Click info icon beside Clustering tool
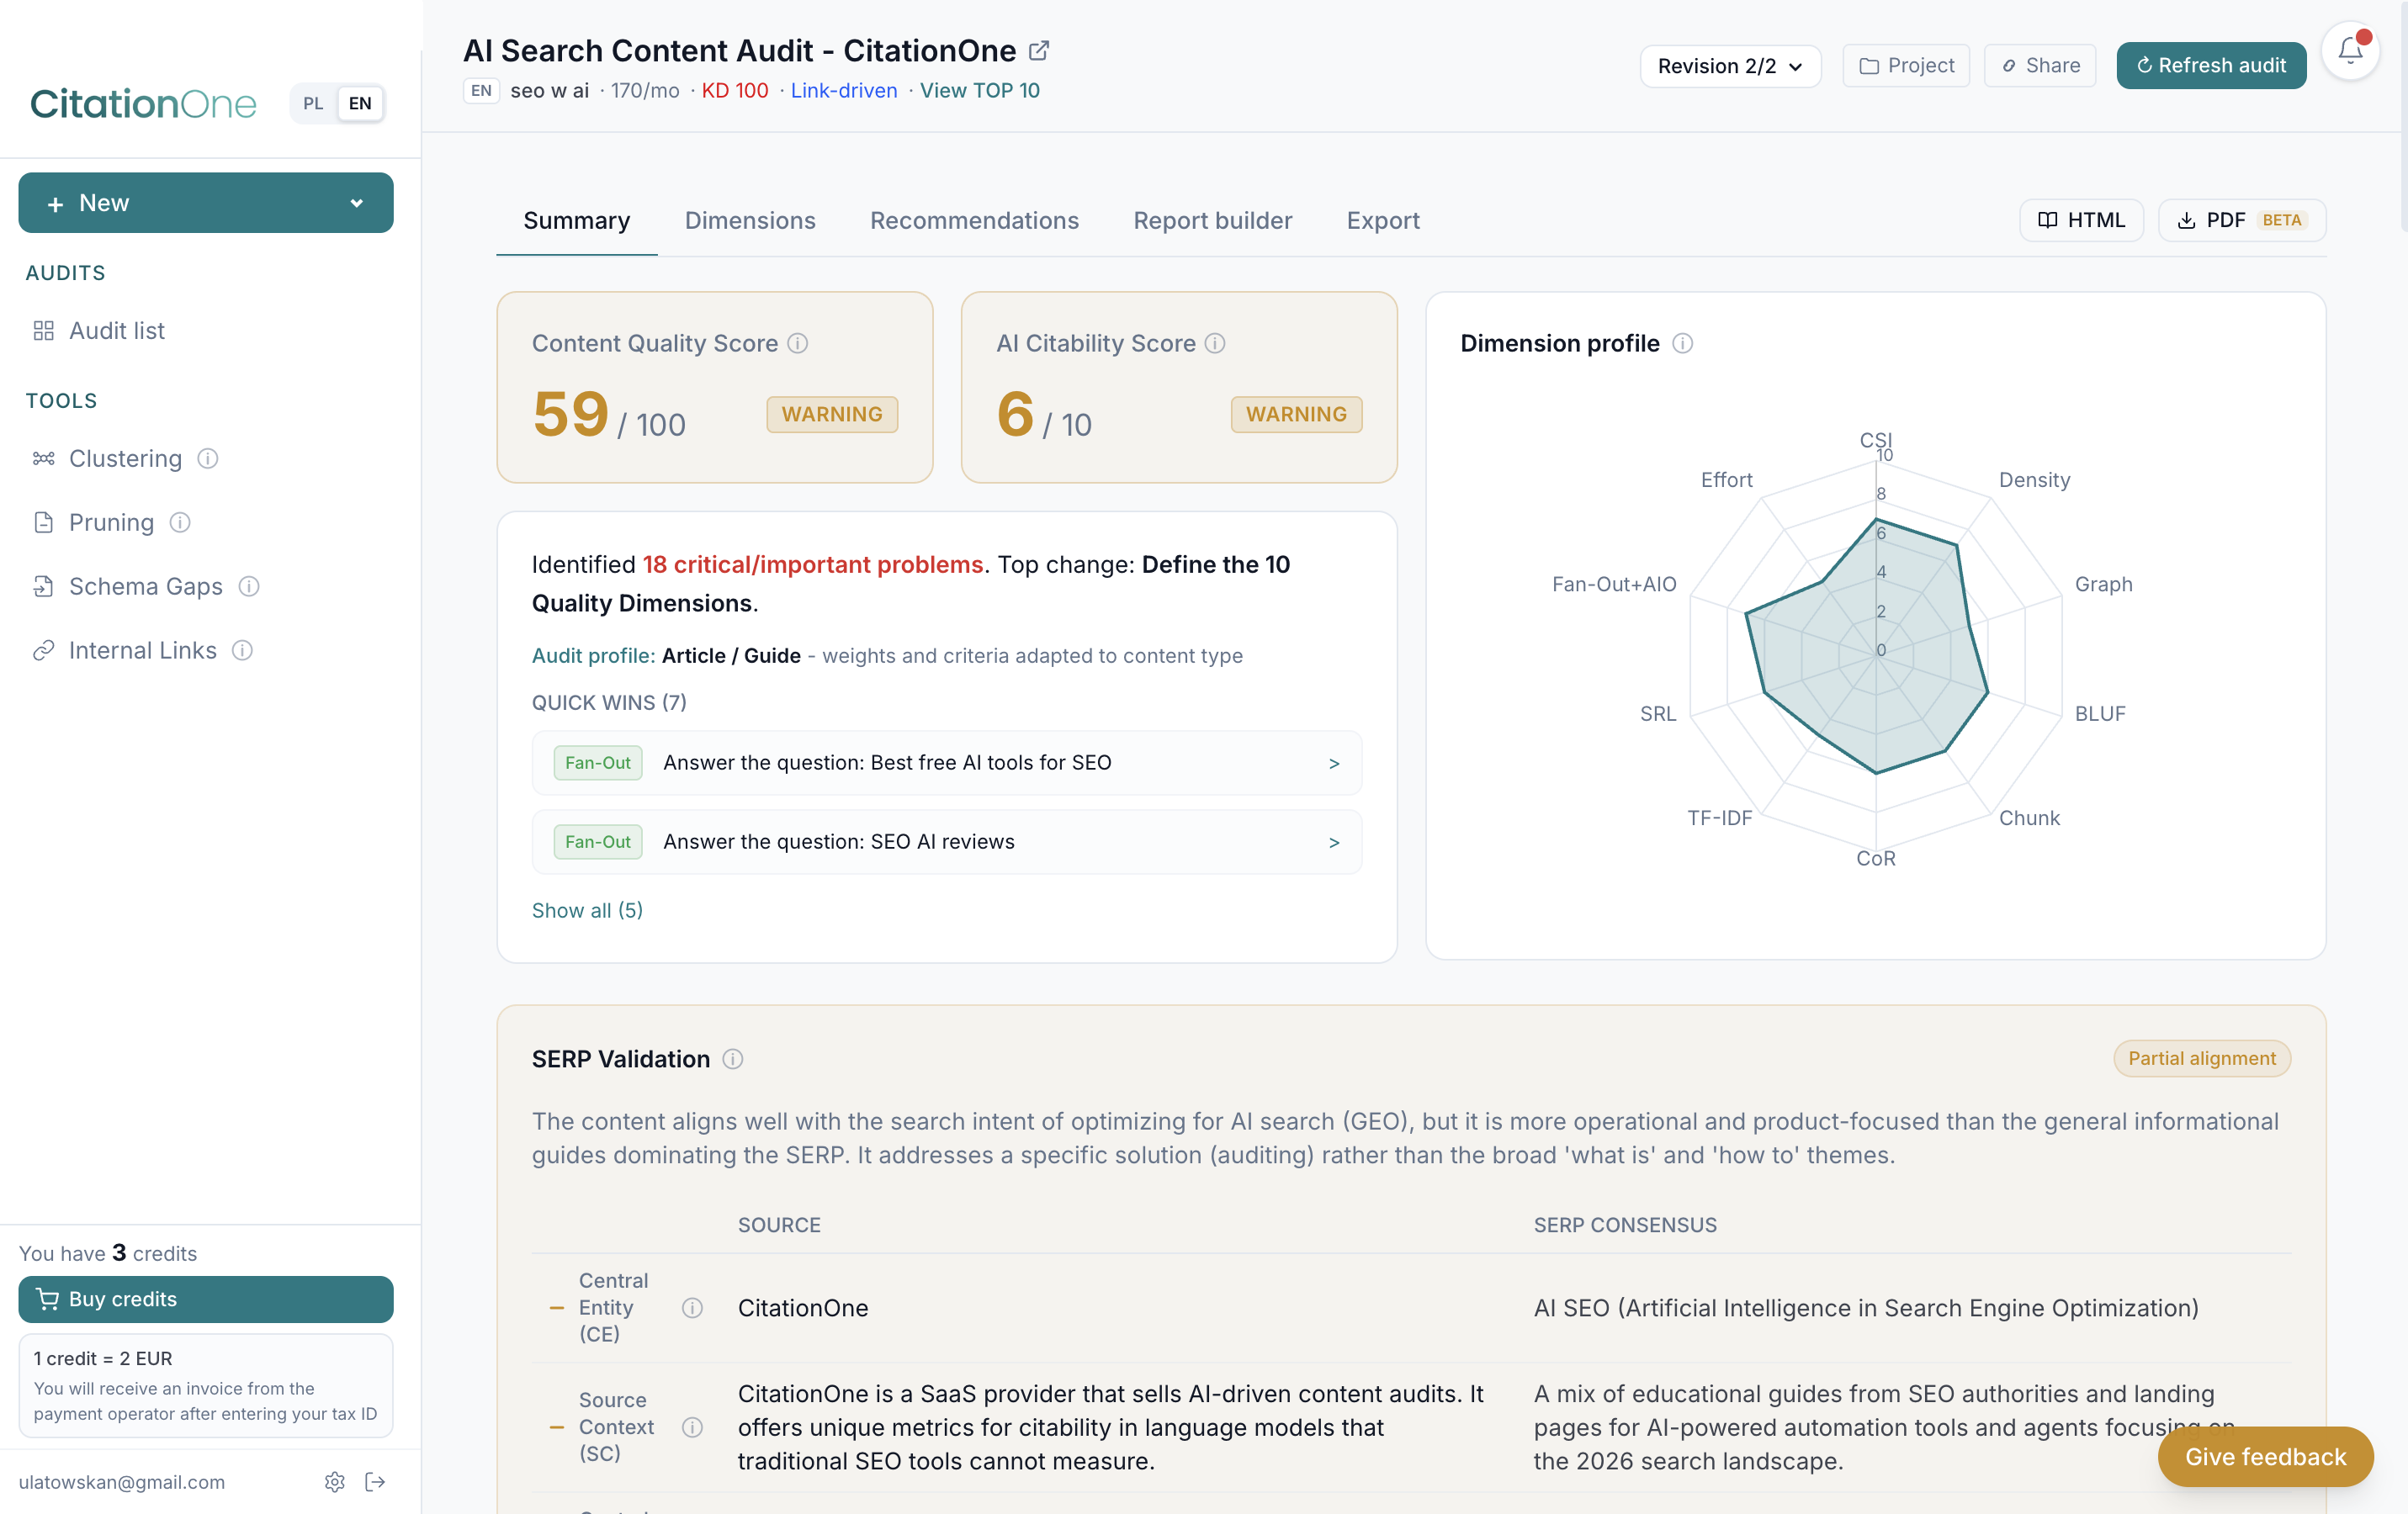This screenshot has width=2408, height=1514. (x=207, y=458)
